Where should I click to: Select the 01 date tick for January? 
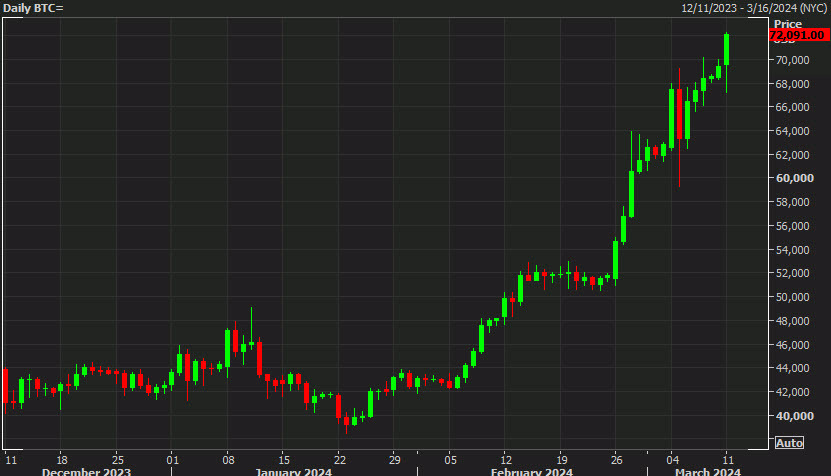(x=173, y=460)
